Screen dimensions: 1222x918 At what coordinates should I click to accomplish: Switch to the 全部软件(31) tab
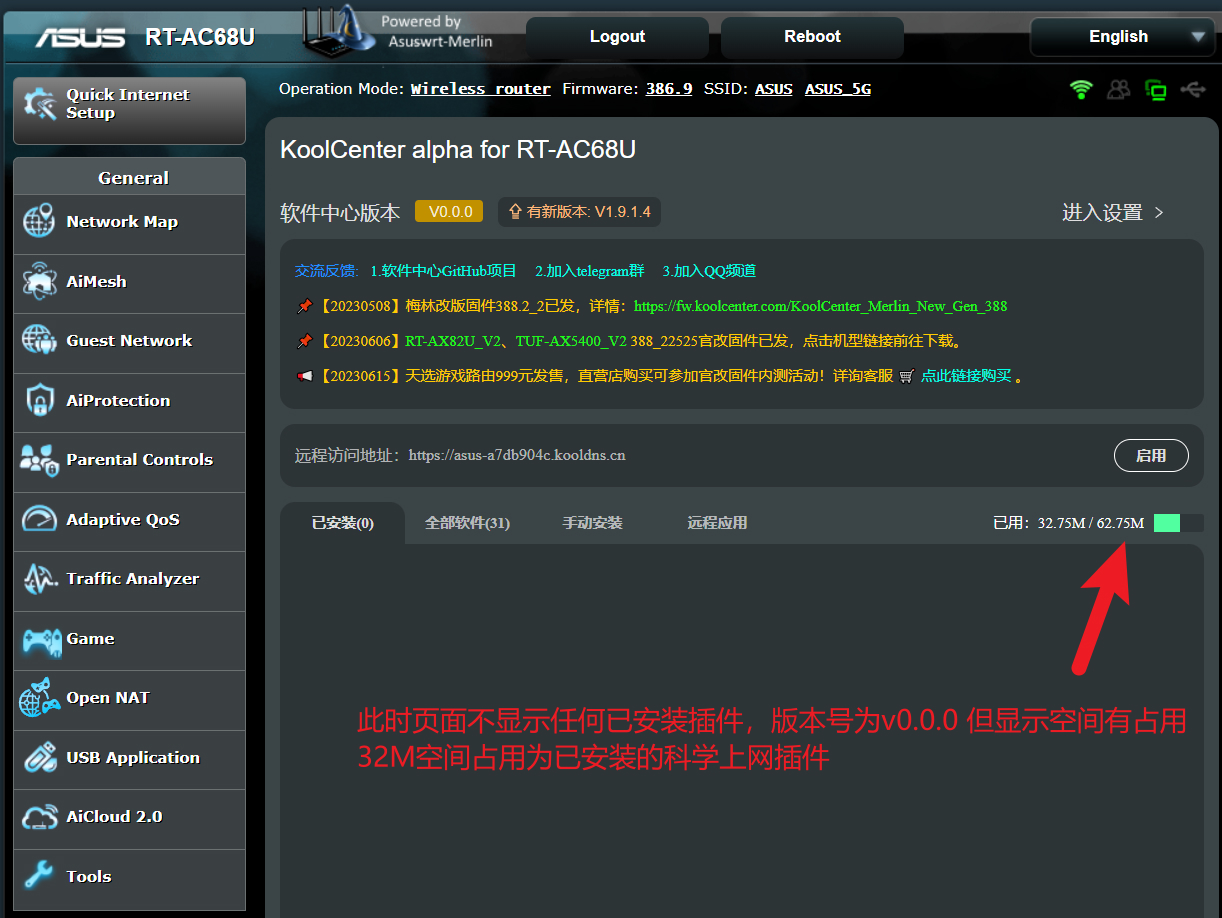pyautogui.click(x=467, y=521)
